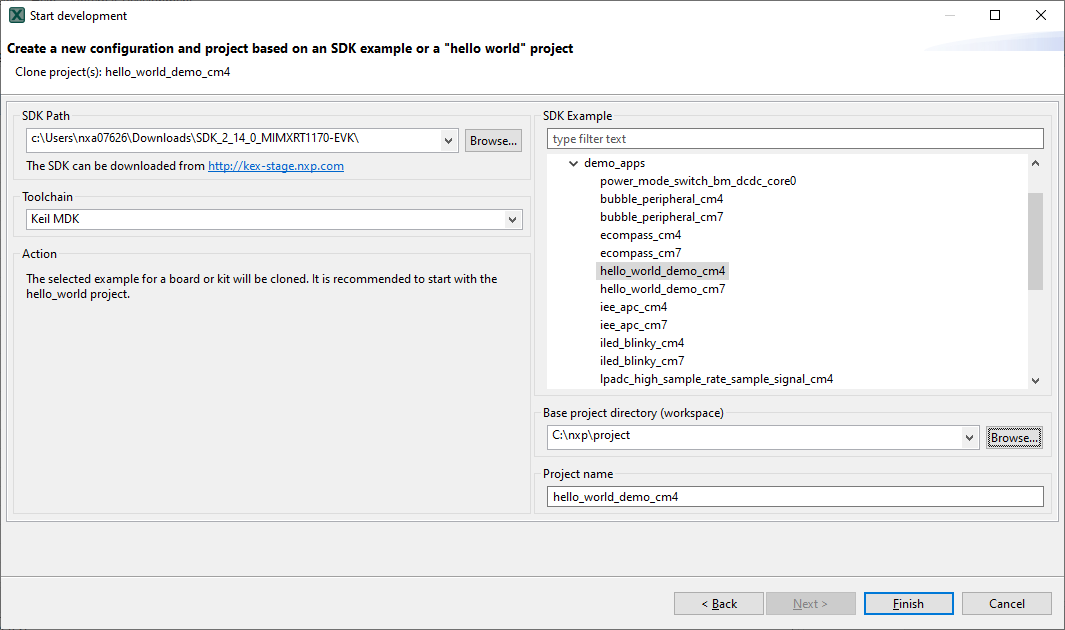Image resolution: width=1065 pixels, height=630 pixels.
Task: Go back to the previous wizard page
Action: coord(718,603)
